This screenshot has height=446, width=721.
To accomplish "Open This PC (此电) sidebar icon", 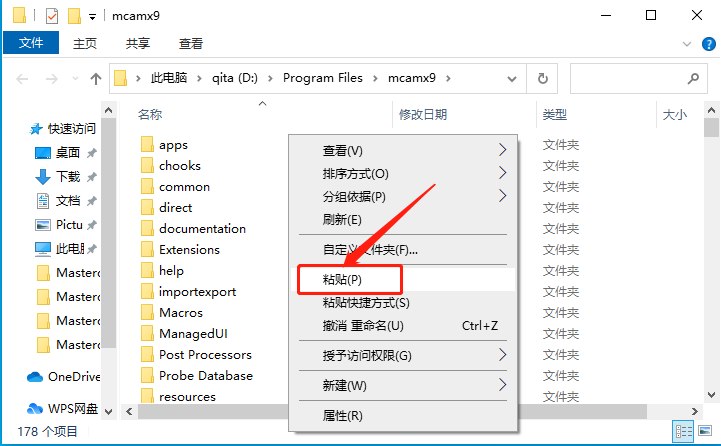I will [43, 249].
